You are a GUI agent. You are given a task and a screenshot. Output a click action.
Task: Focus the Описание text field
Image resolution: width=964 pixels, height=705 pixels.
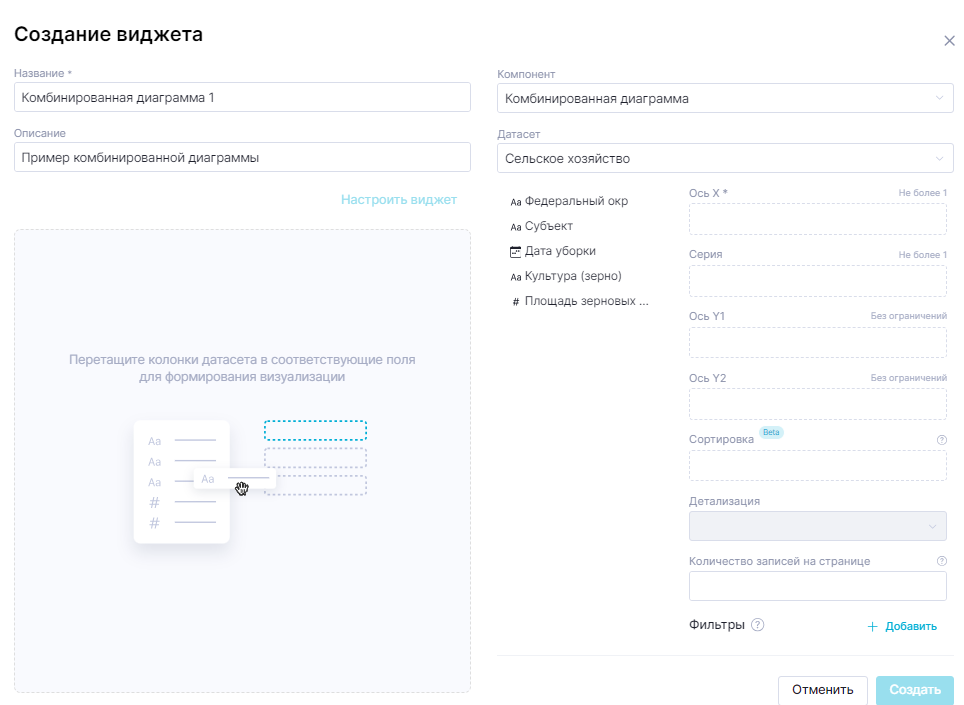[x=242, y=157]
